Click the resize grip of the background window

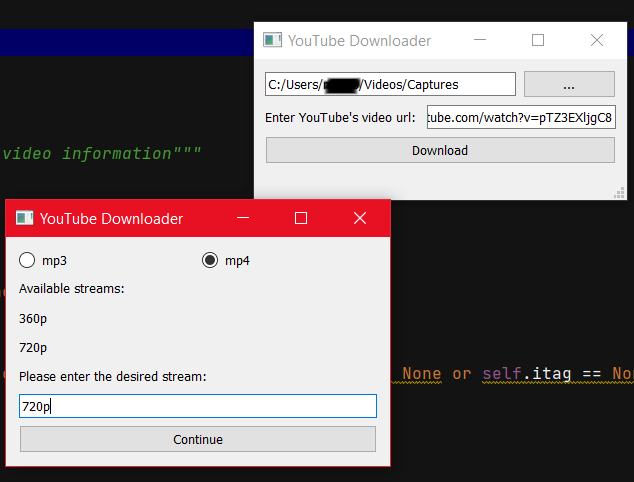point(619,193)
